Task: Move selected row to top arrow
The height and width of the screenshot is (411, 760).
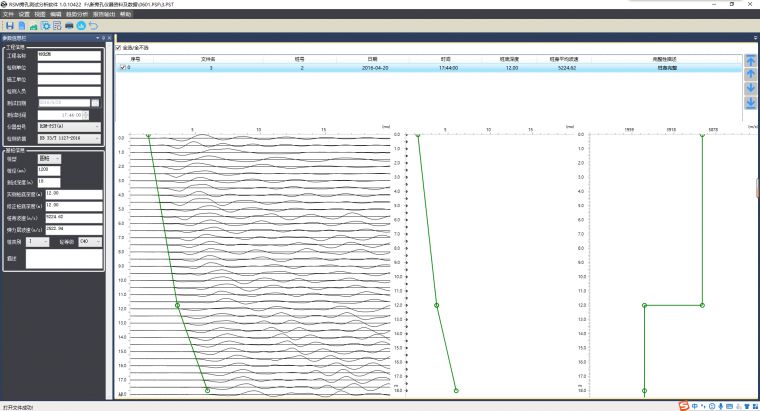Action: 750,61
